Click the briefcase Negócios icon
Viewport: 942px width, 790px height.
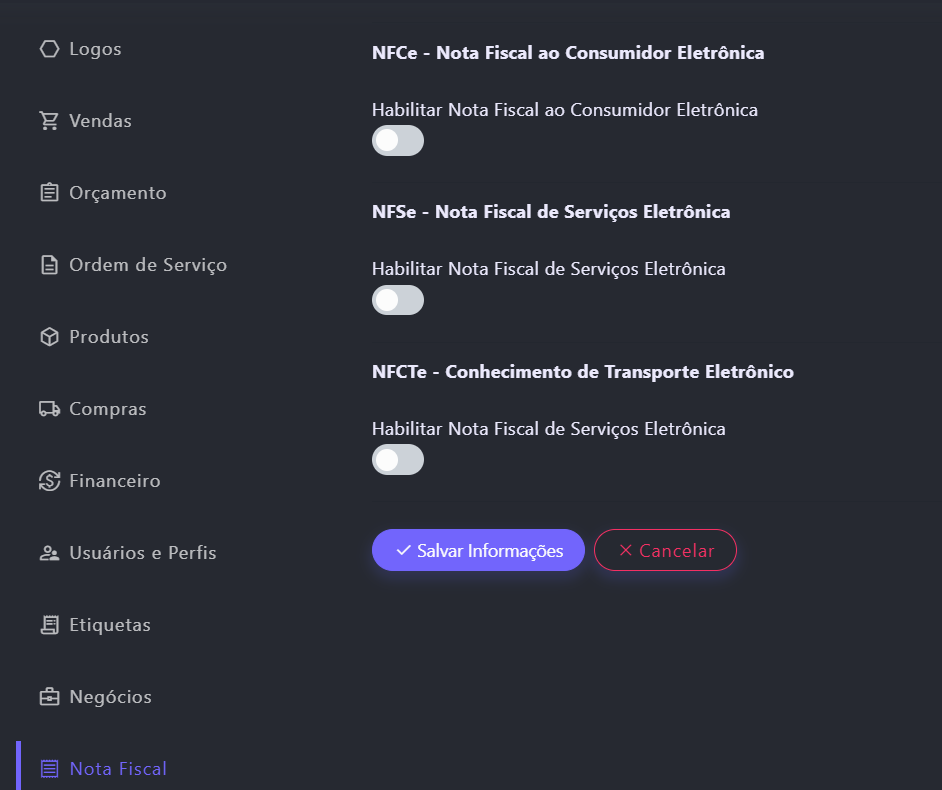[49, 697]
